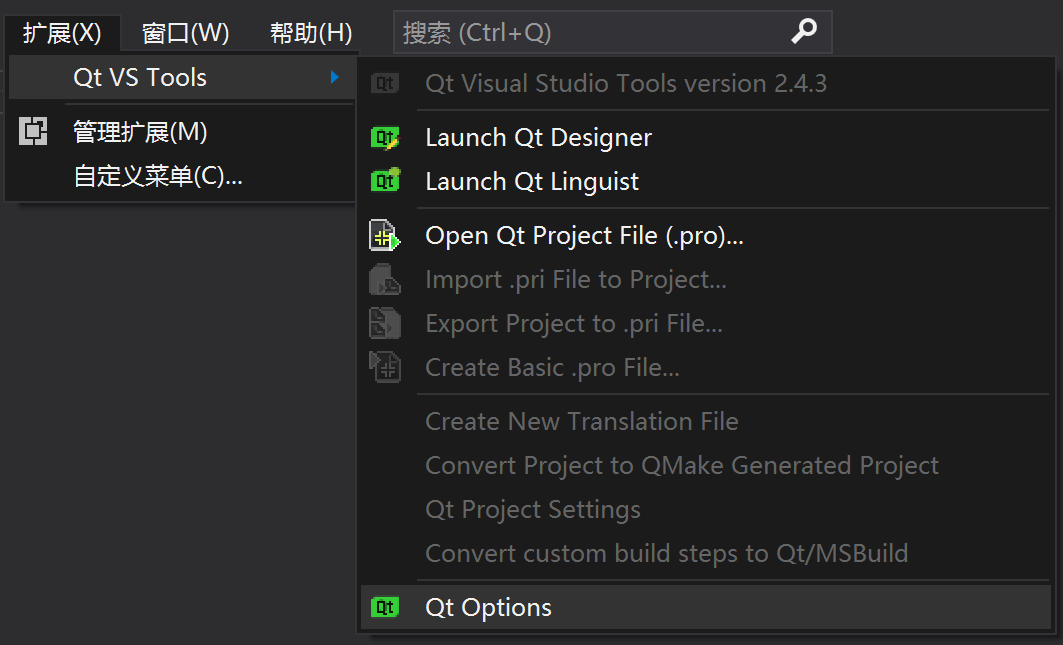The image size is (1063, 645).
Task: Click the Manage Extensions (管理扩展) icon
Action: (33, 132)
